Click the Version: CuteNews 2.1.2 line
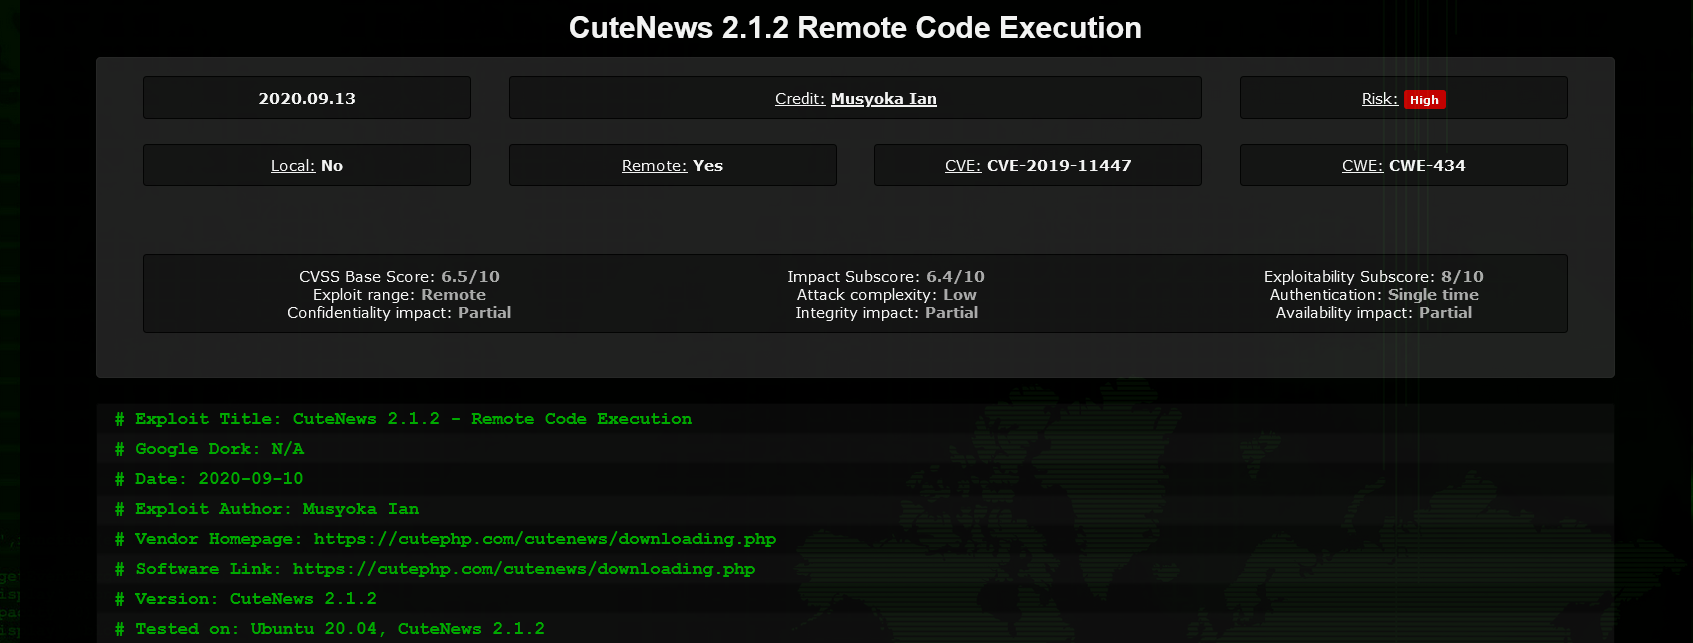This screenshot has width=1693, height=643. [x=246, y=599]
